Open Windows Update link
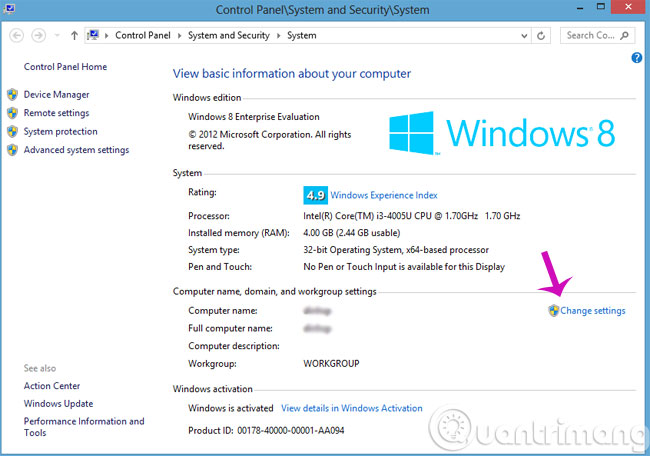The height and width of the screenshot is (456, 650). pyautogui.click(x=58, y=404)
